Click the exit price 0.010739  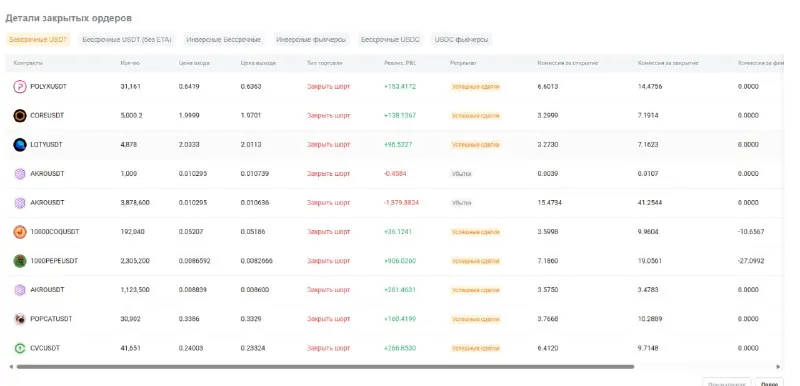pyautogui.click(x=255, y=174)
